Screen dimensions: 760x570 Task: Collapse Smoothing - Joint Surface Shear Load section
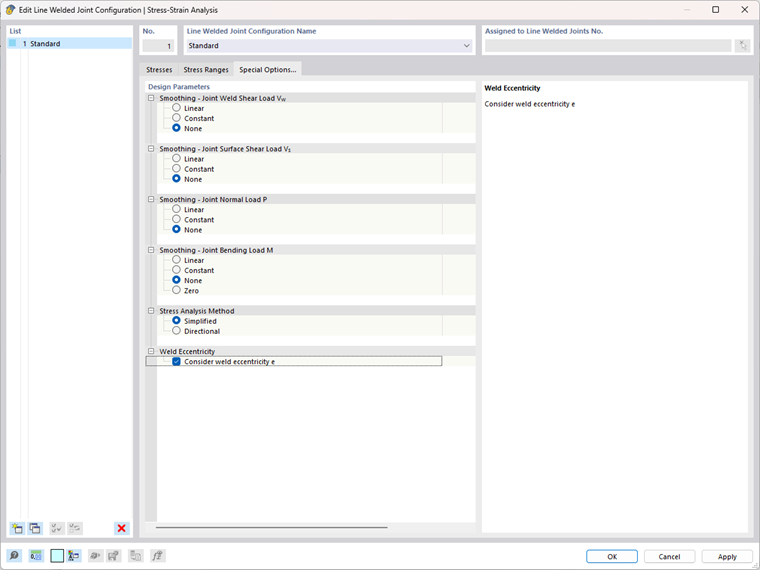coord(151,149)
